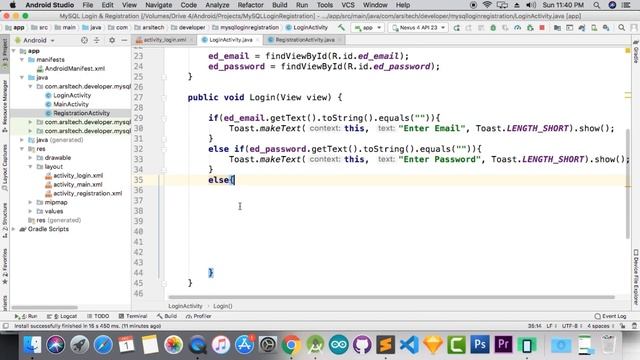
Task: Toggle the tool window quick-access icon in status bar
Action: pyautogui.click(x=5, y=326)
